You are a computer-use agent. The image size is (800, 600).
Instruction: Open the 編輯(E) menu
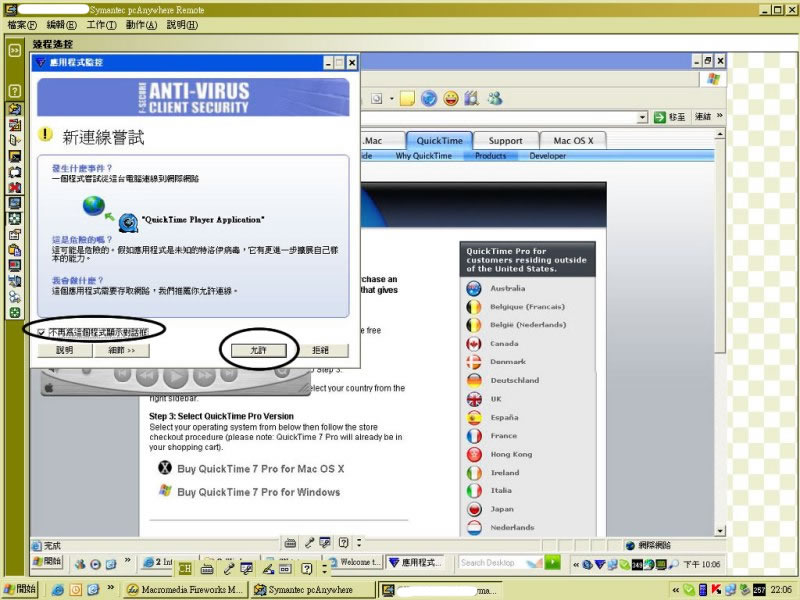point(61,24)
